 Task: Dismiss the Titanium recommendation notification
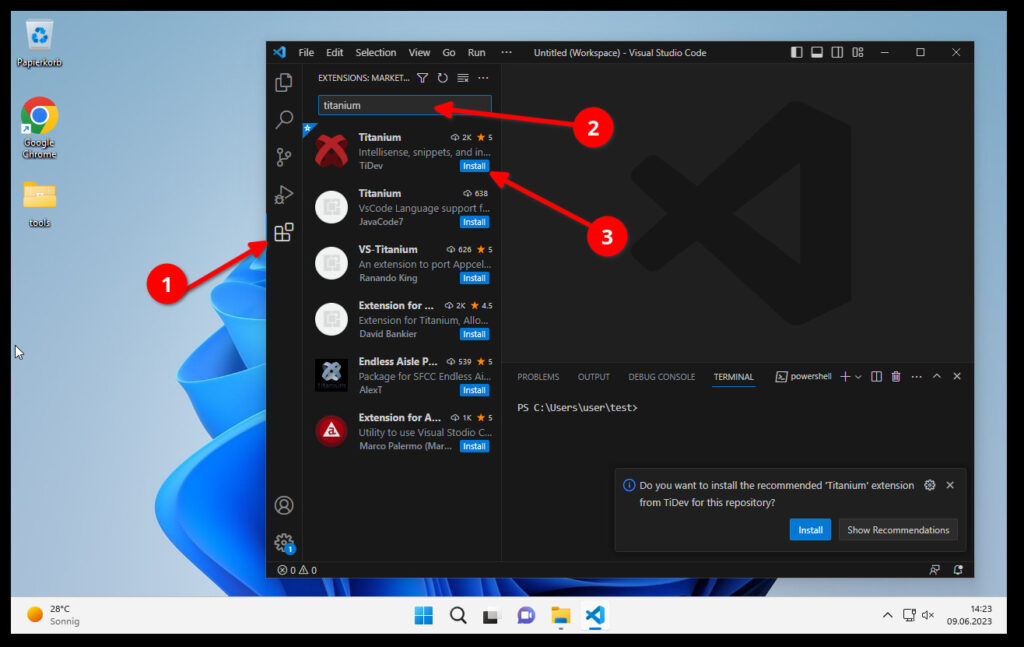coord(950,485)
